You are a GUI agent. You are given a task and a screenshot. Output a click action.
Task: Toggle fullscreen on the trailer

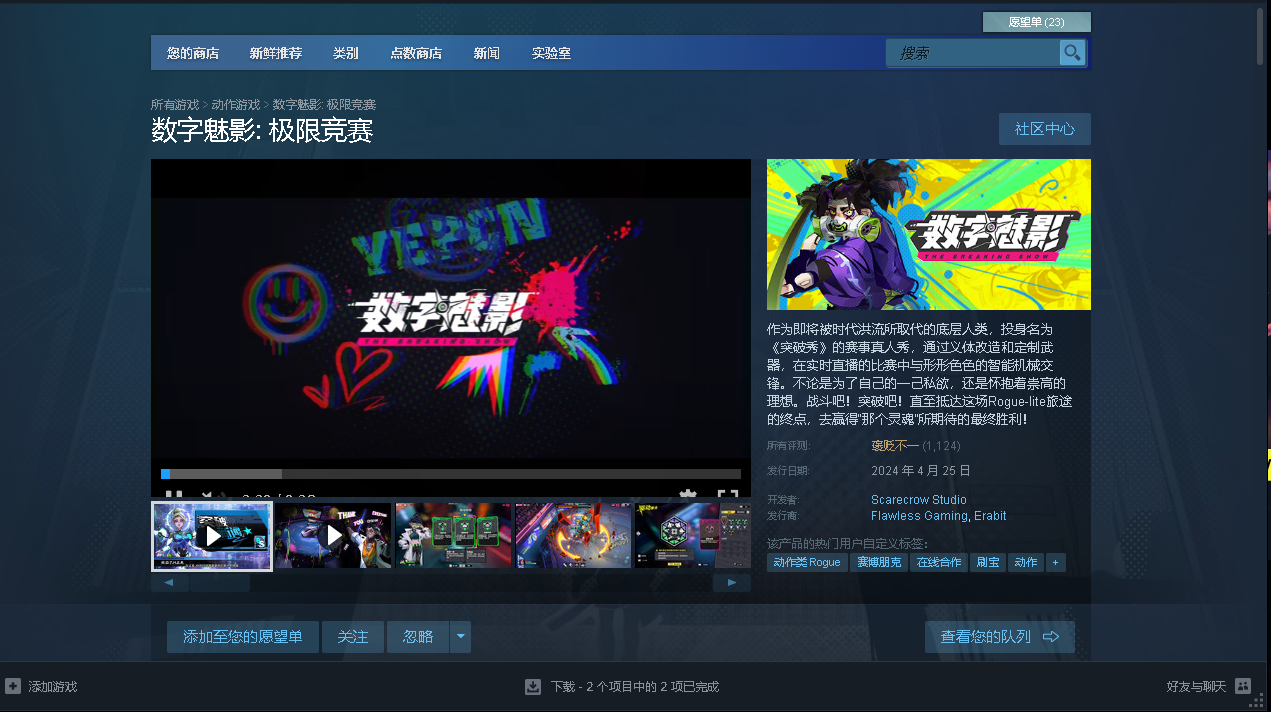point(727,494)
